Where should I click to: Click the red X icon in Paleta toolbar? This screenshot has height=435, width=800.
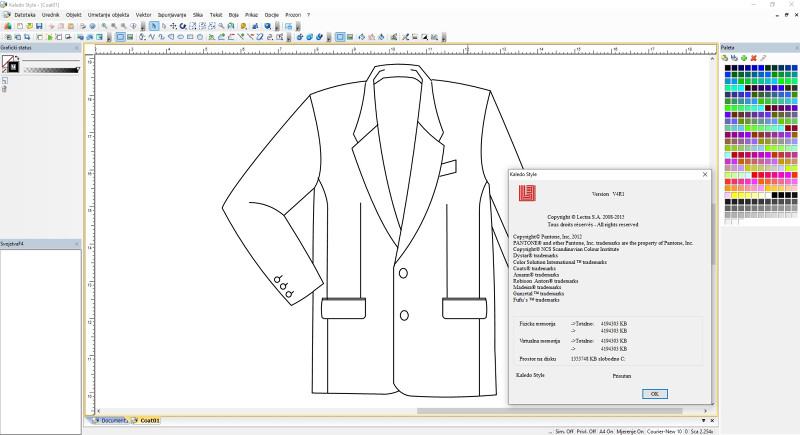pyautogui.click(x=753, y=58)
